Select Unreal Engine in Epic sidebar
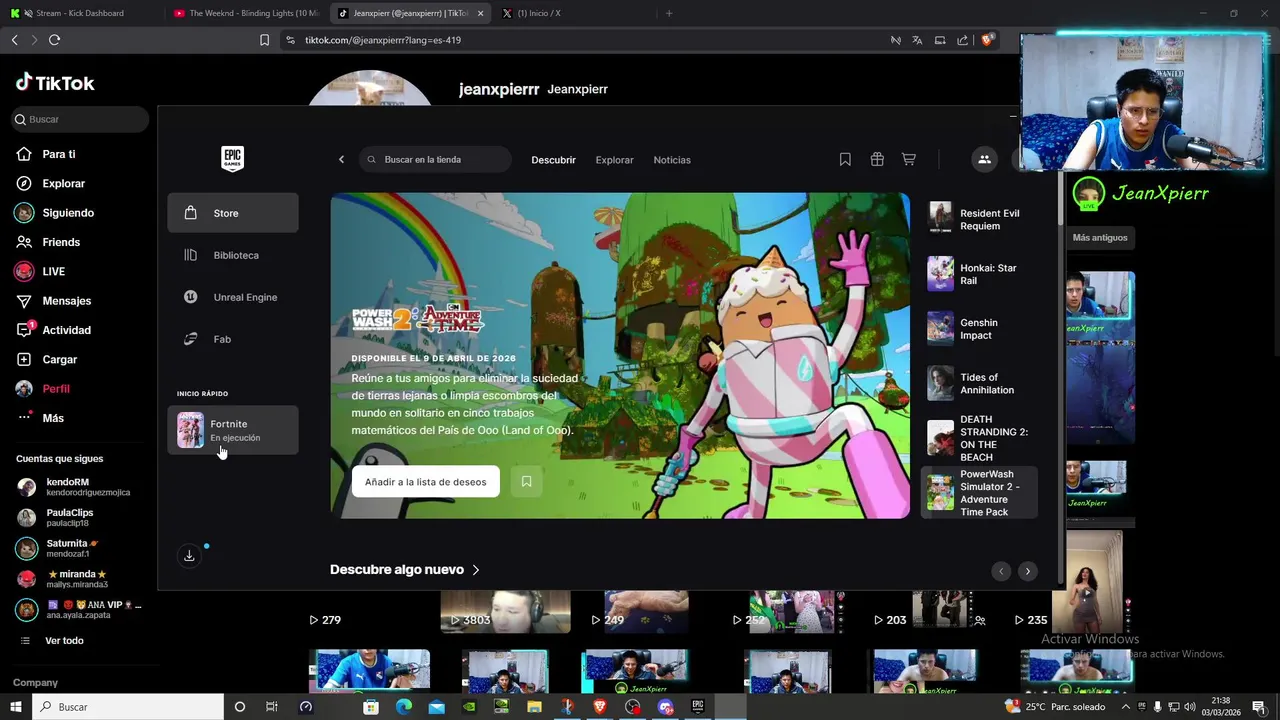Viewport: 1280px width, 720px height. [233, 297]
